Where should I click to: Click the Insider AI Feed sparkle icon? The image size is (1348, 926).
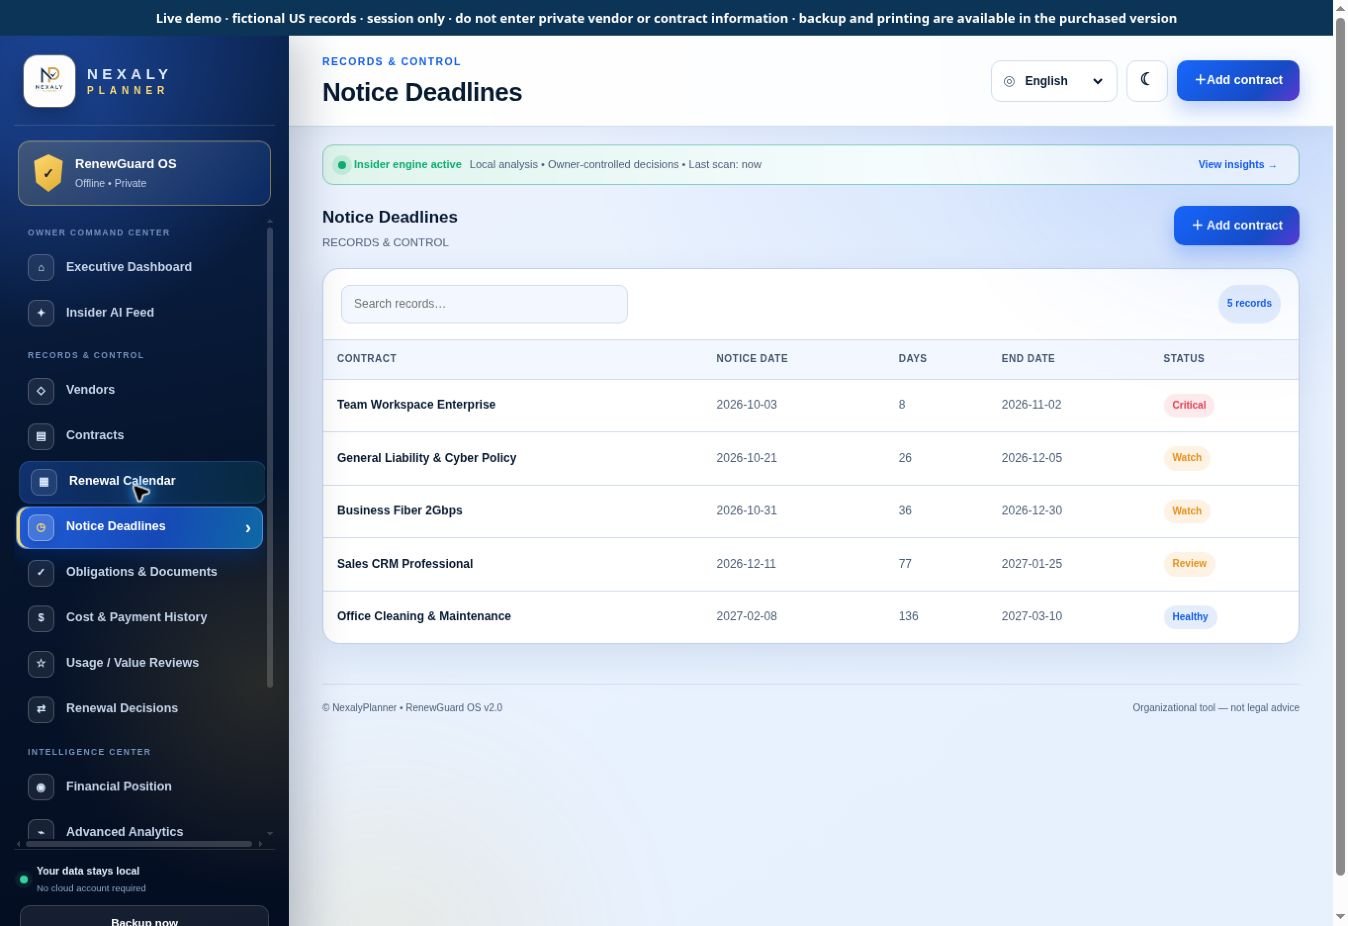(41, 313)
